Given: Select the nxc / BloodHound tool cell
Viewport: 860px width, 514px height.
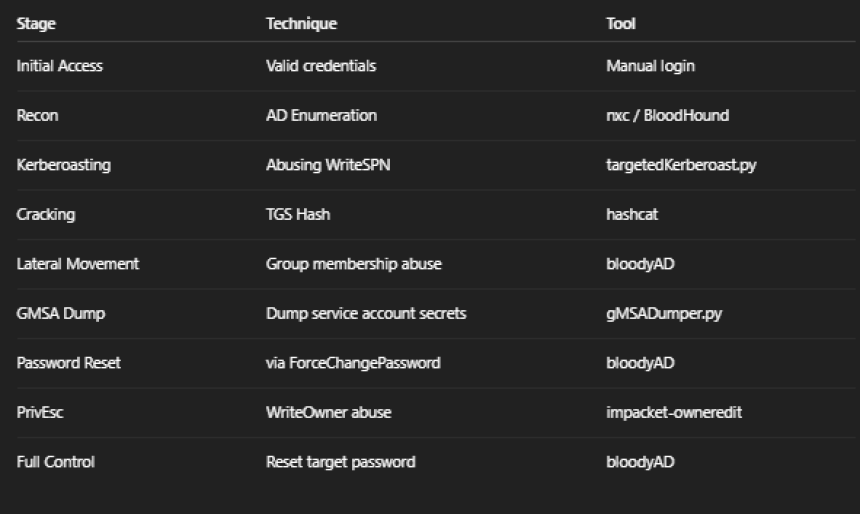Looking at the screenshot, I should (667, 115).
